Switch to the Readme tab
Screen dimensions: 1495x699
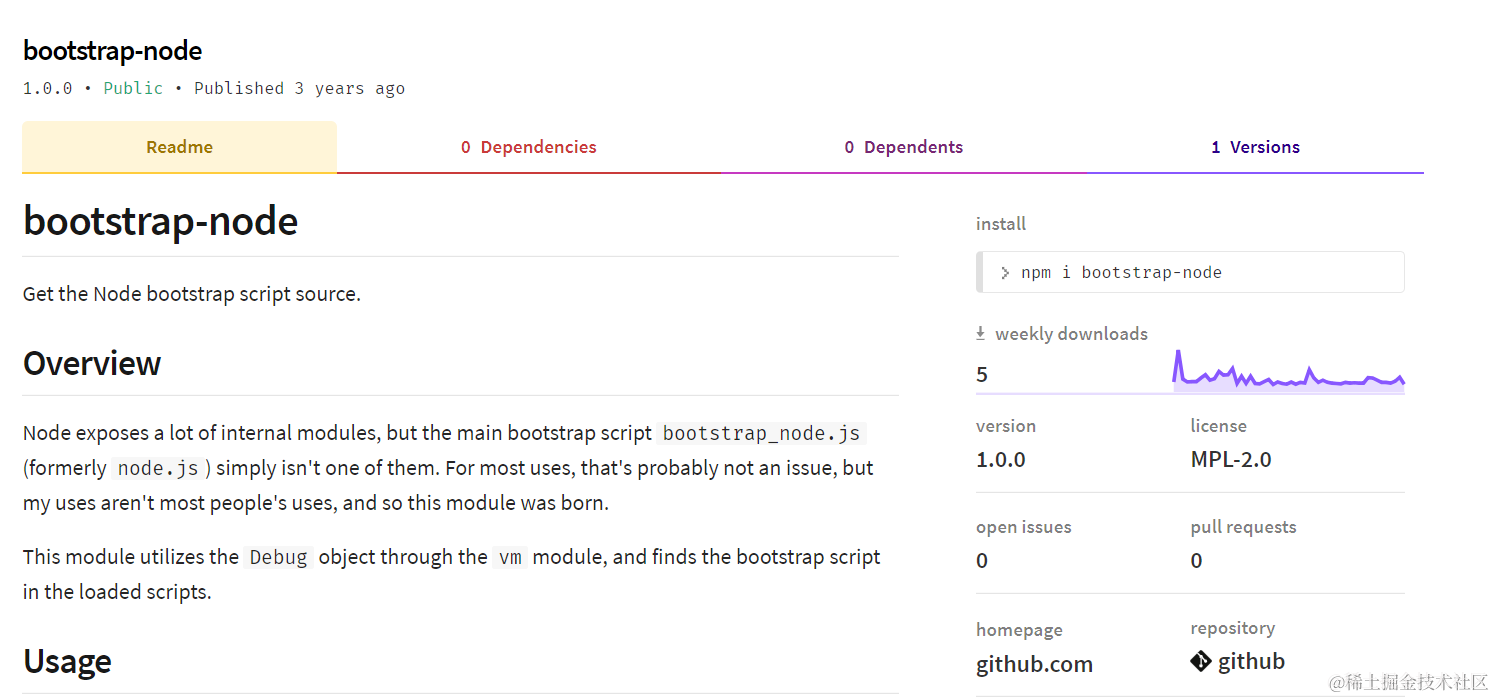coord(179,146)
